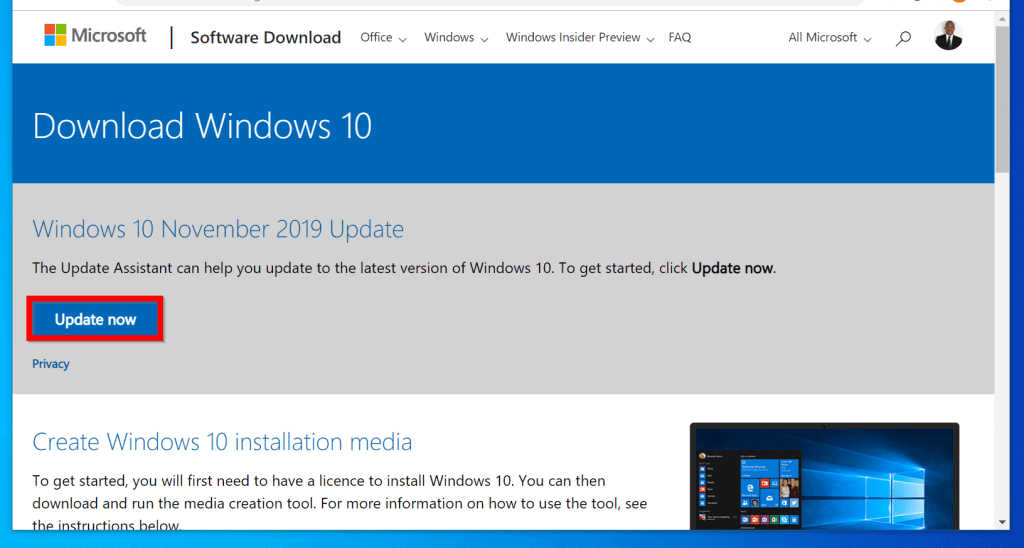
Task: Expand the All Microsoft menu
Action: pyautogui.click(x=829, y=38)
